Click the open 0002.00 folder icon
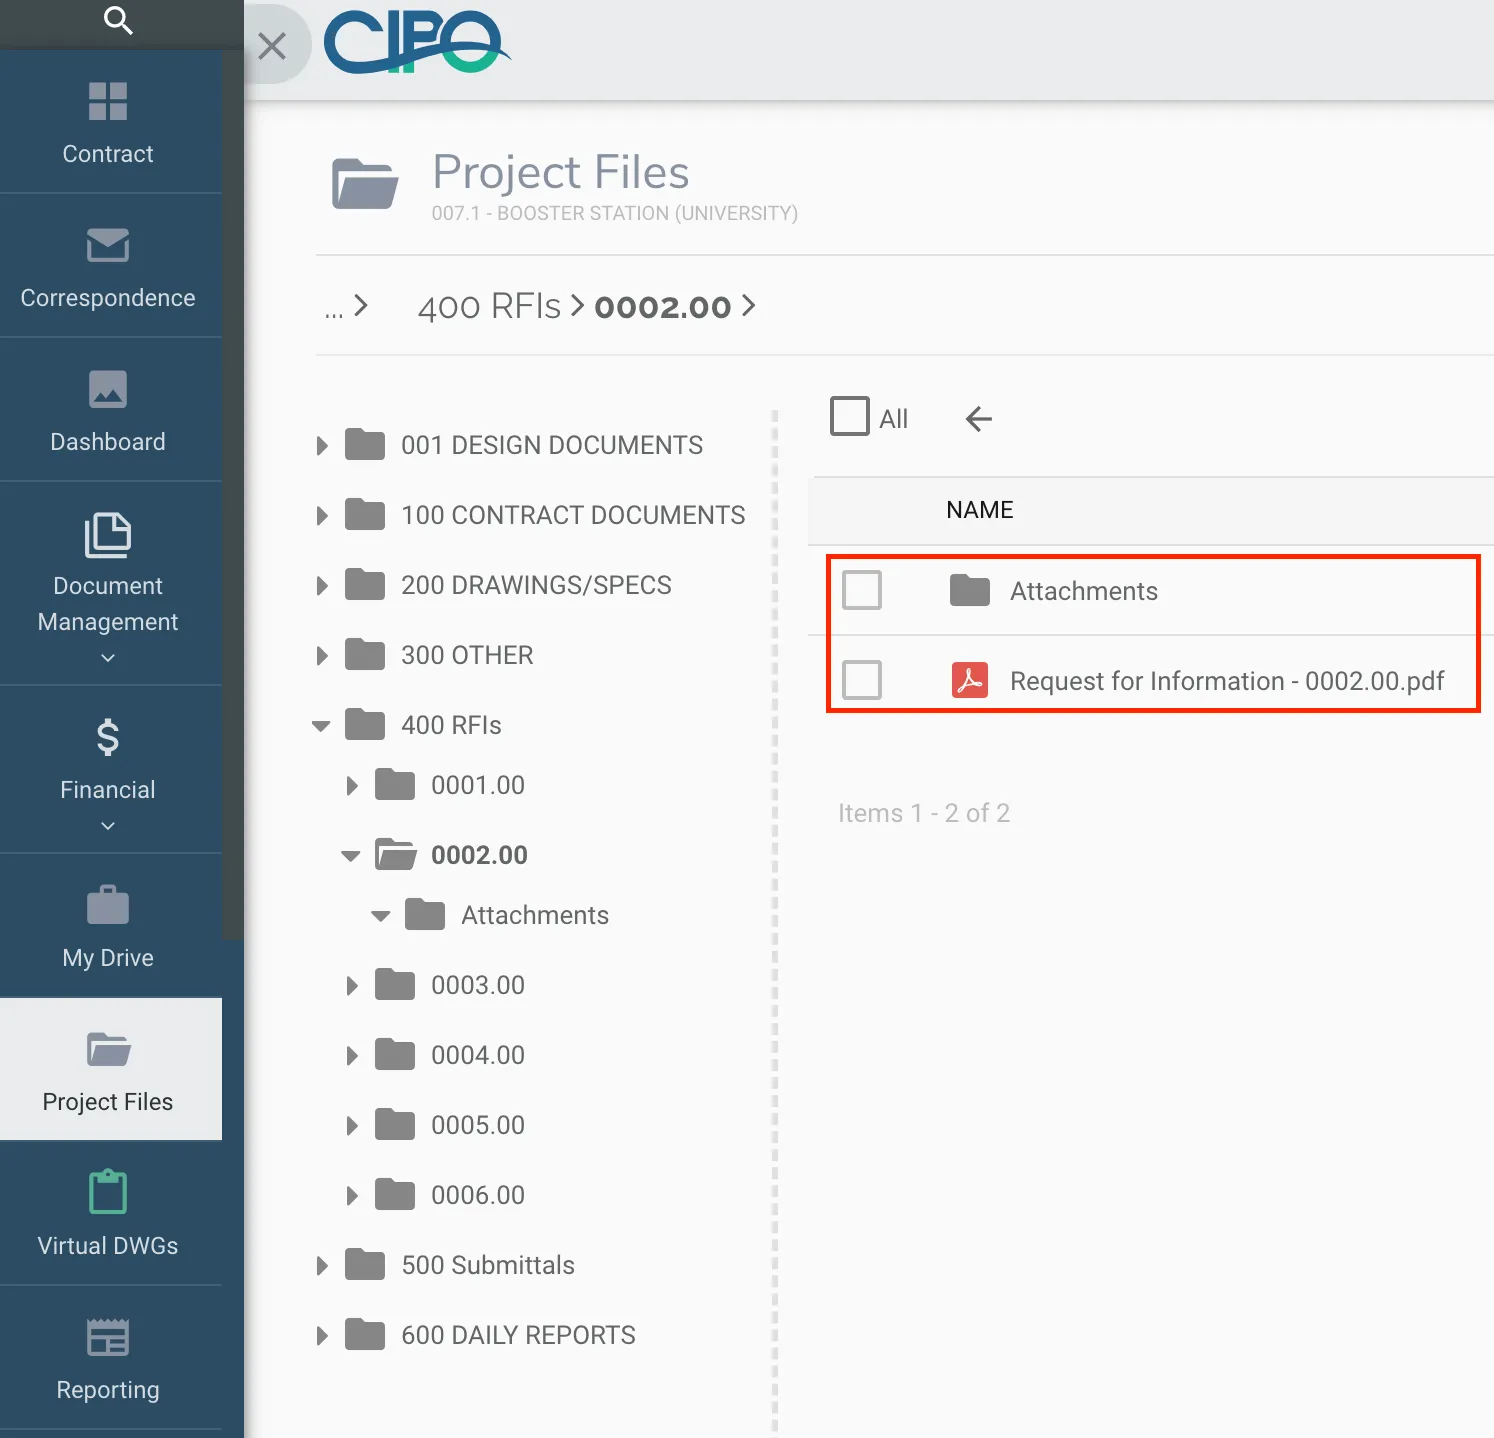This screenshot has height=1438, width=1494. (x=396, y=855)
